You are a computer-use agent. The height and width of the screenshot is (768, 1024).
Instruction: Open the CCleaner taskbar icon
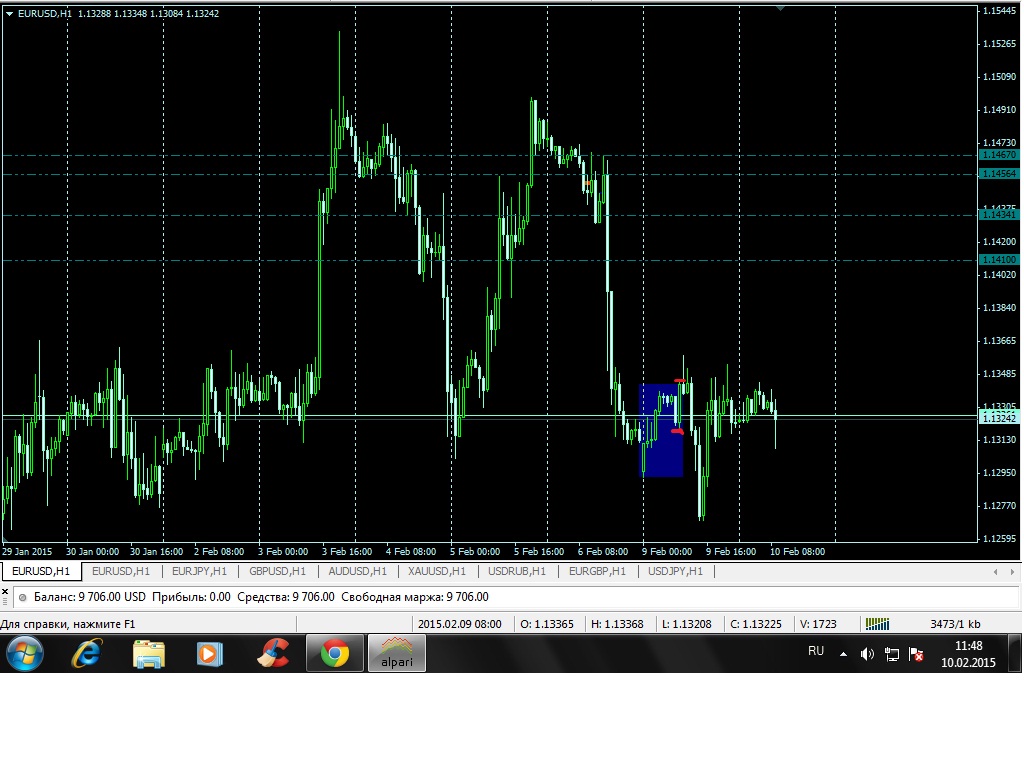[x=272, y=653]
